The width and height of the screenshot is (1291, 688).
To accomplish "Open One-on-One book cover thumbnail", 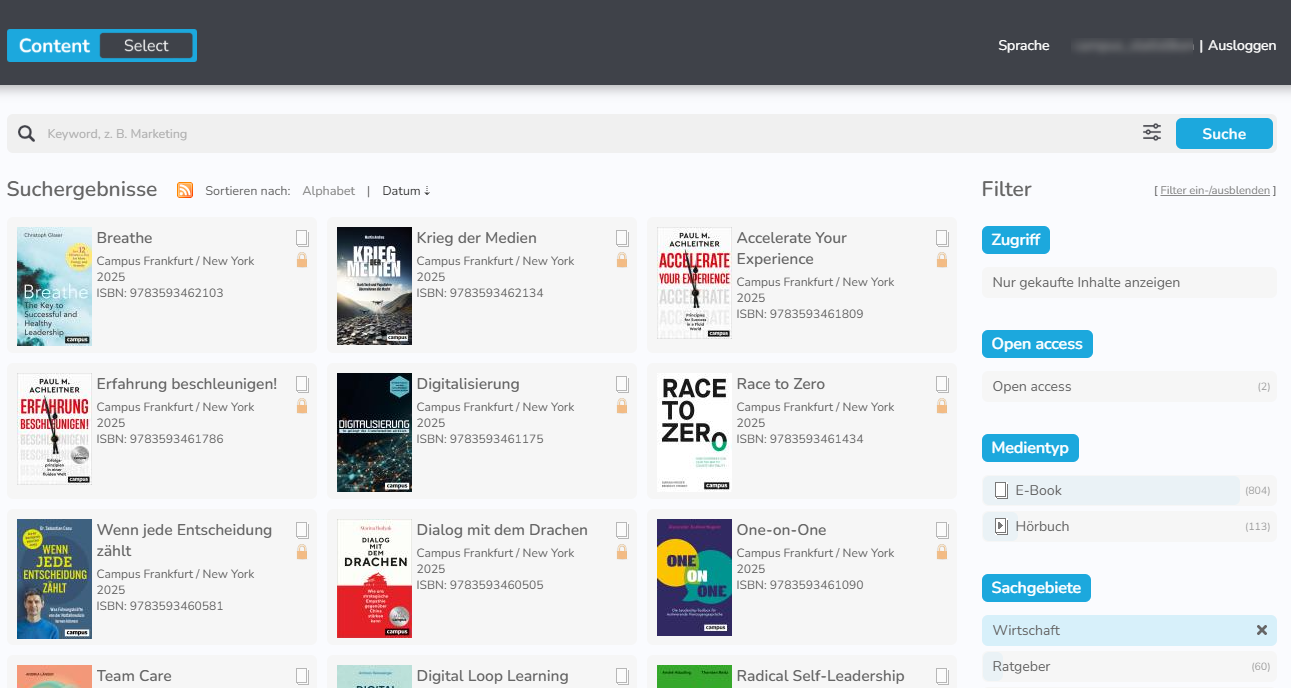I will coord(694,577).
